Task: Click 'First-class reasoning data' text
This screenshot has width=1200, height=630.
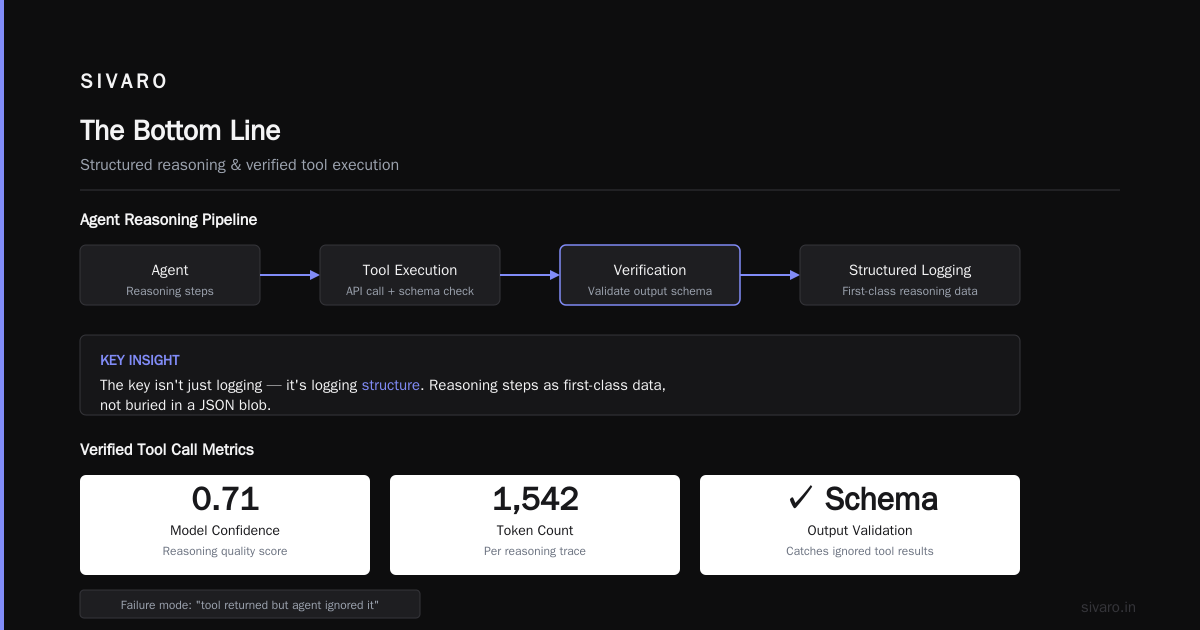Action: 910,291
